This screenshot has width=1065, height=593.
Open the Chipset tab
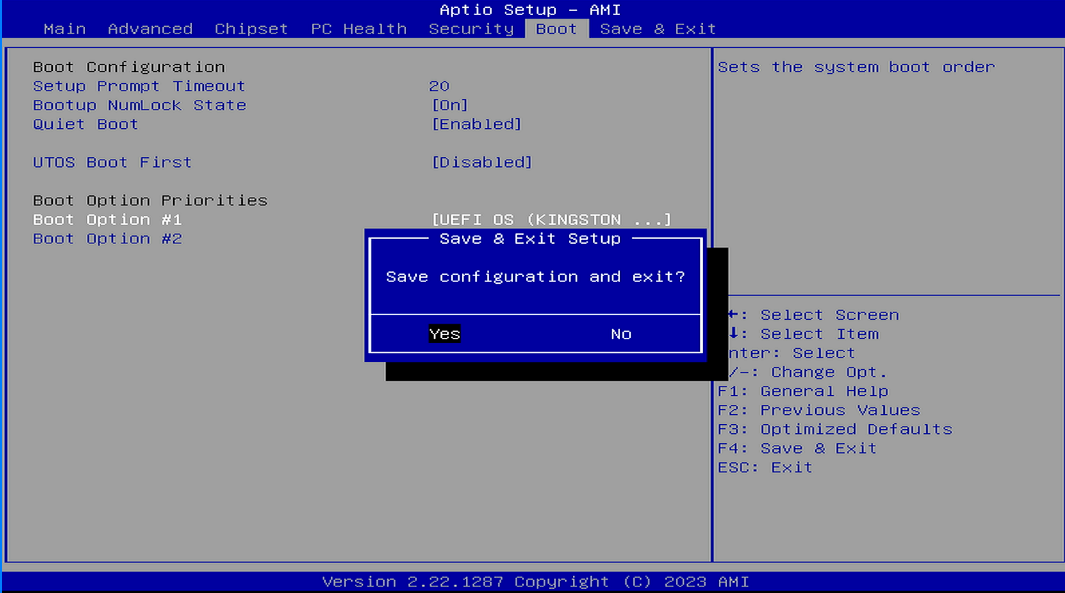click(251, 29)
